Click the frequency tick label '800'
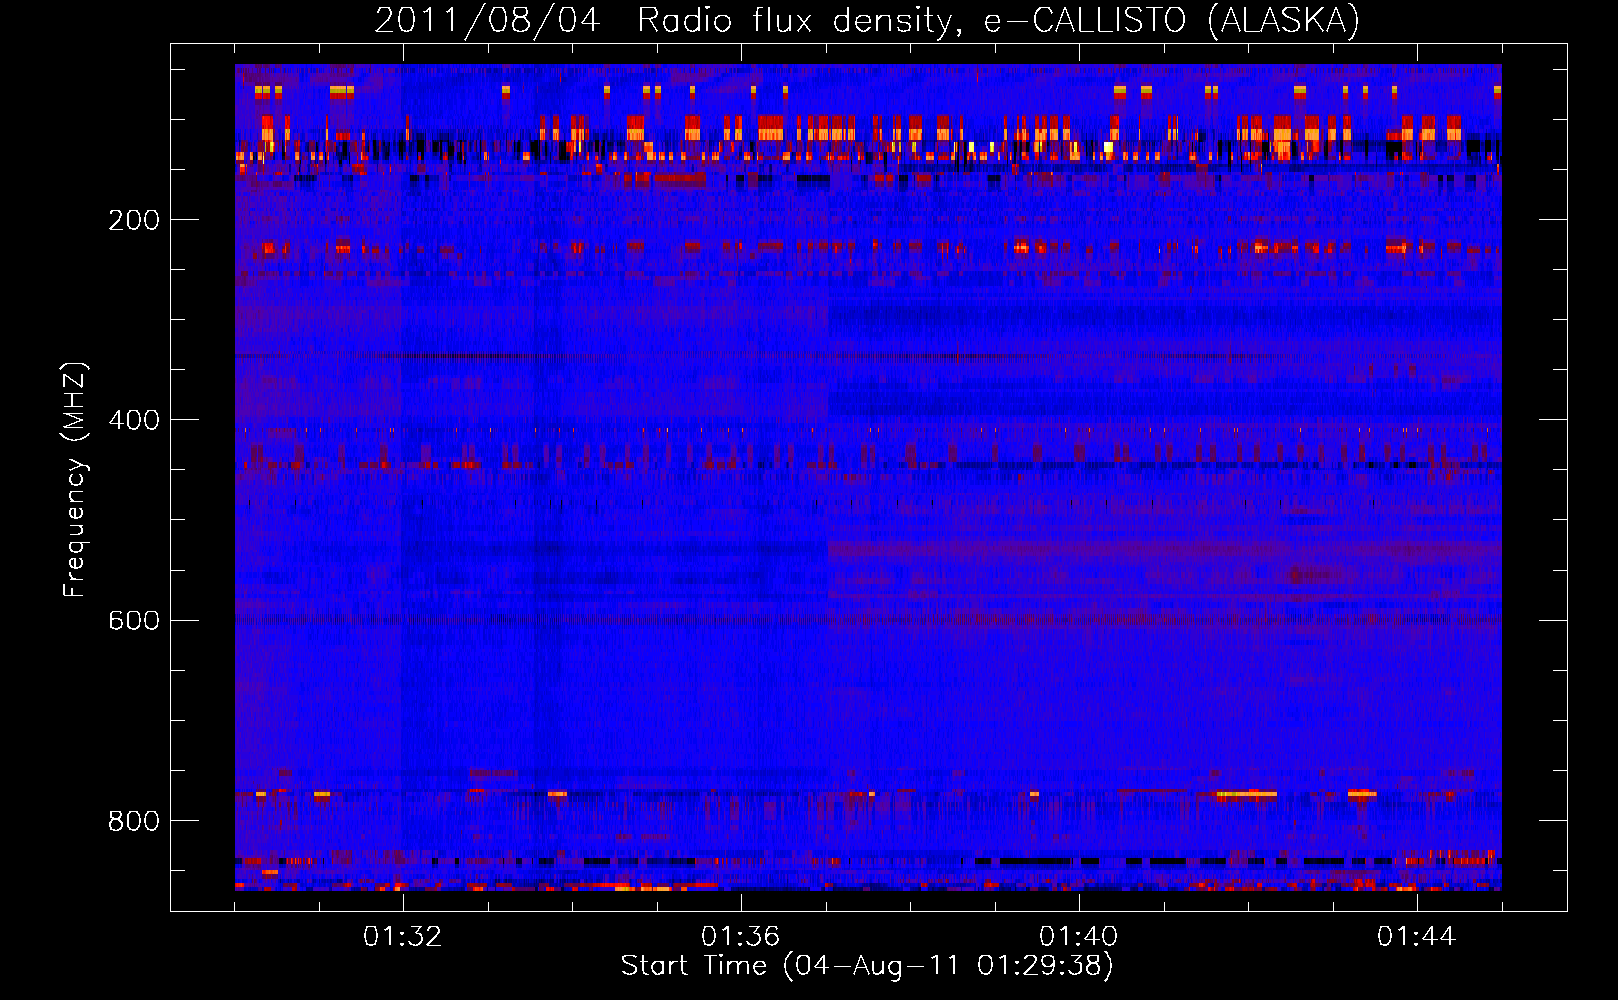This screenshot has width=1618, height=1000. click(x=134, y=821)
